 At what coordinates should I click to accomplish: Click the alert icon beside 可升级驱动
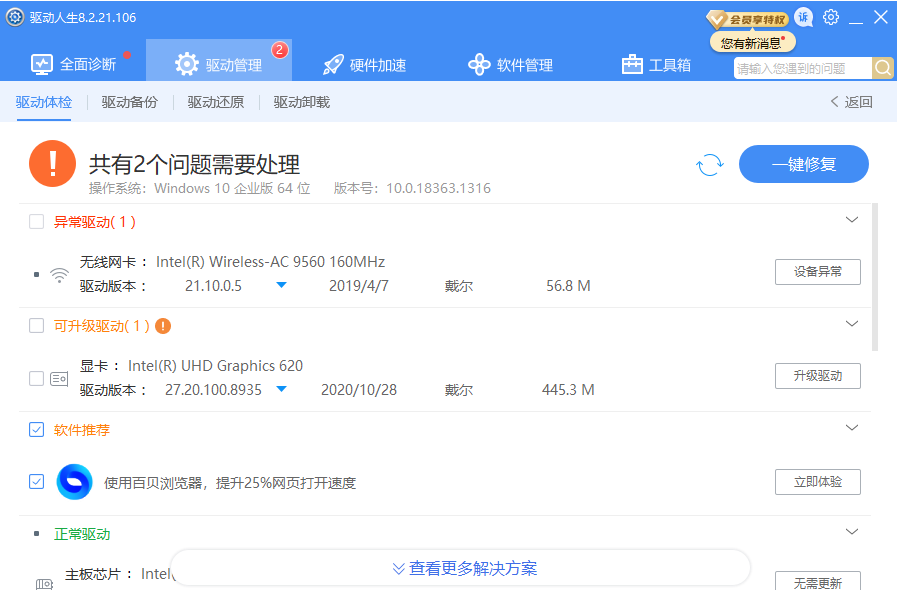163,326
